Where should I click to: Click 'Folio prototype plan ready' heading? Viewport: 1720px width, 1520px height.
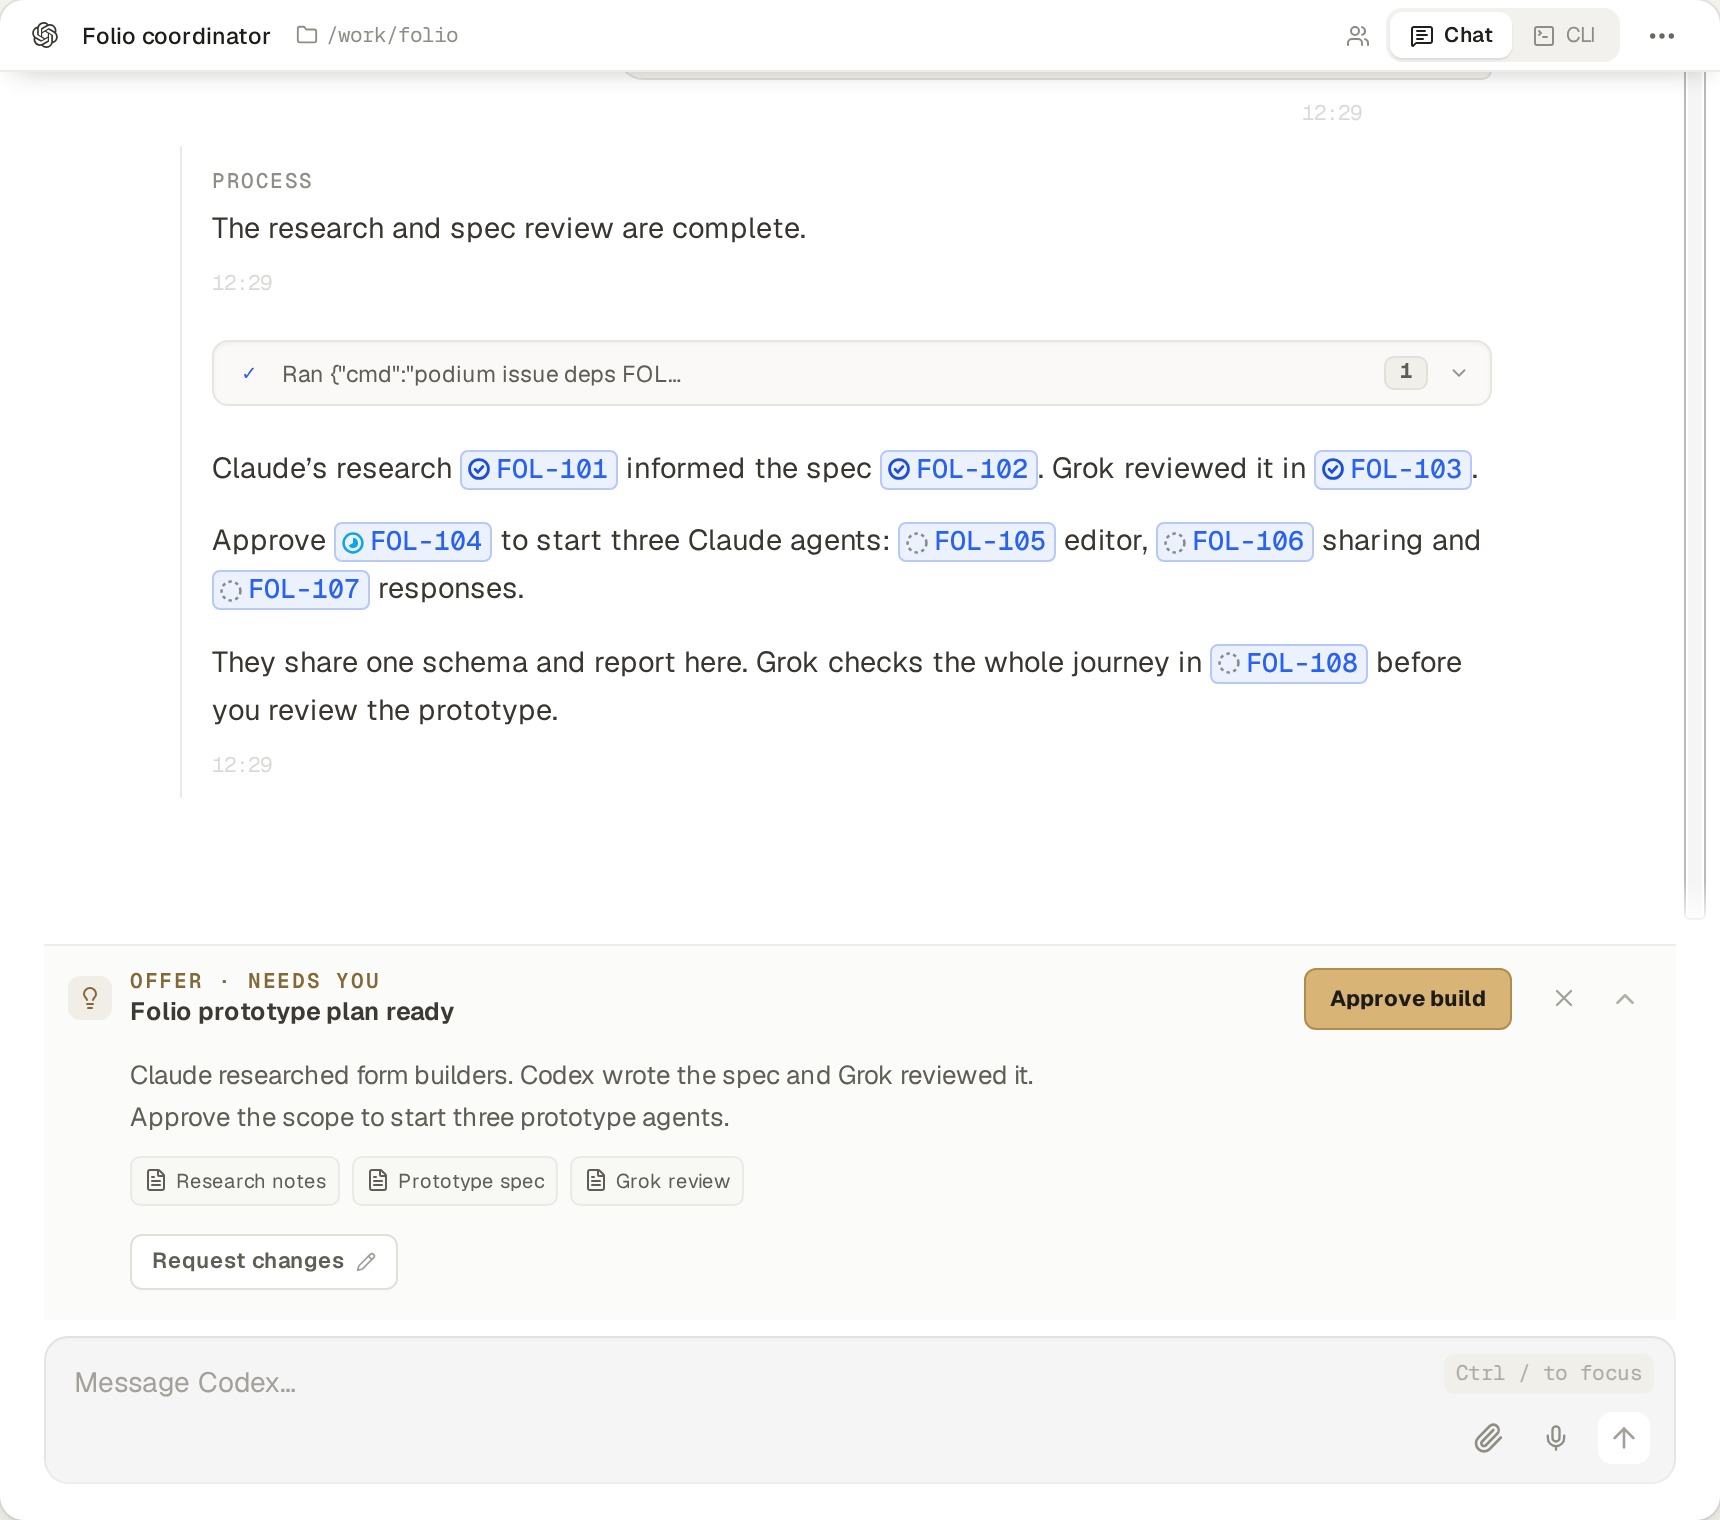tap(292, 1012)
